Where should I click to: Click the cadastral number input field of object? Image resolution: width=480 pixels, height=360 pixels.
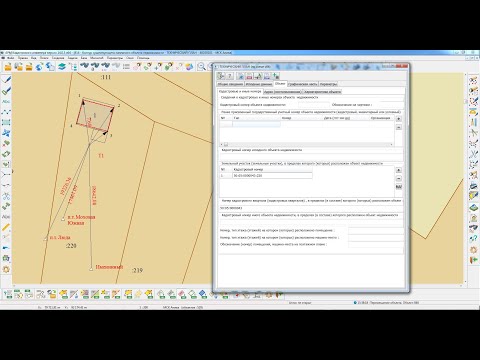click(313, 105)
